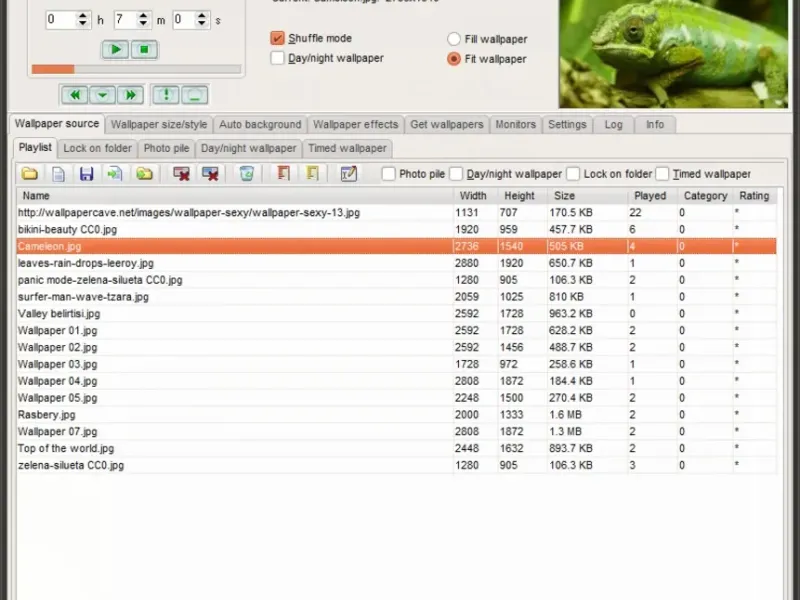Switch to the Wallpaper size/style tab
Screen dimensions: 800x600
click(159, 124)
